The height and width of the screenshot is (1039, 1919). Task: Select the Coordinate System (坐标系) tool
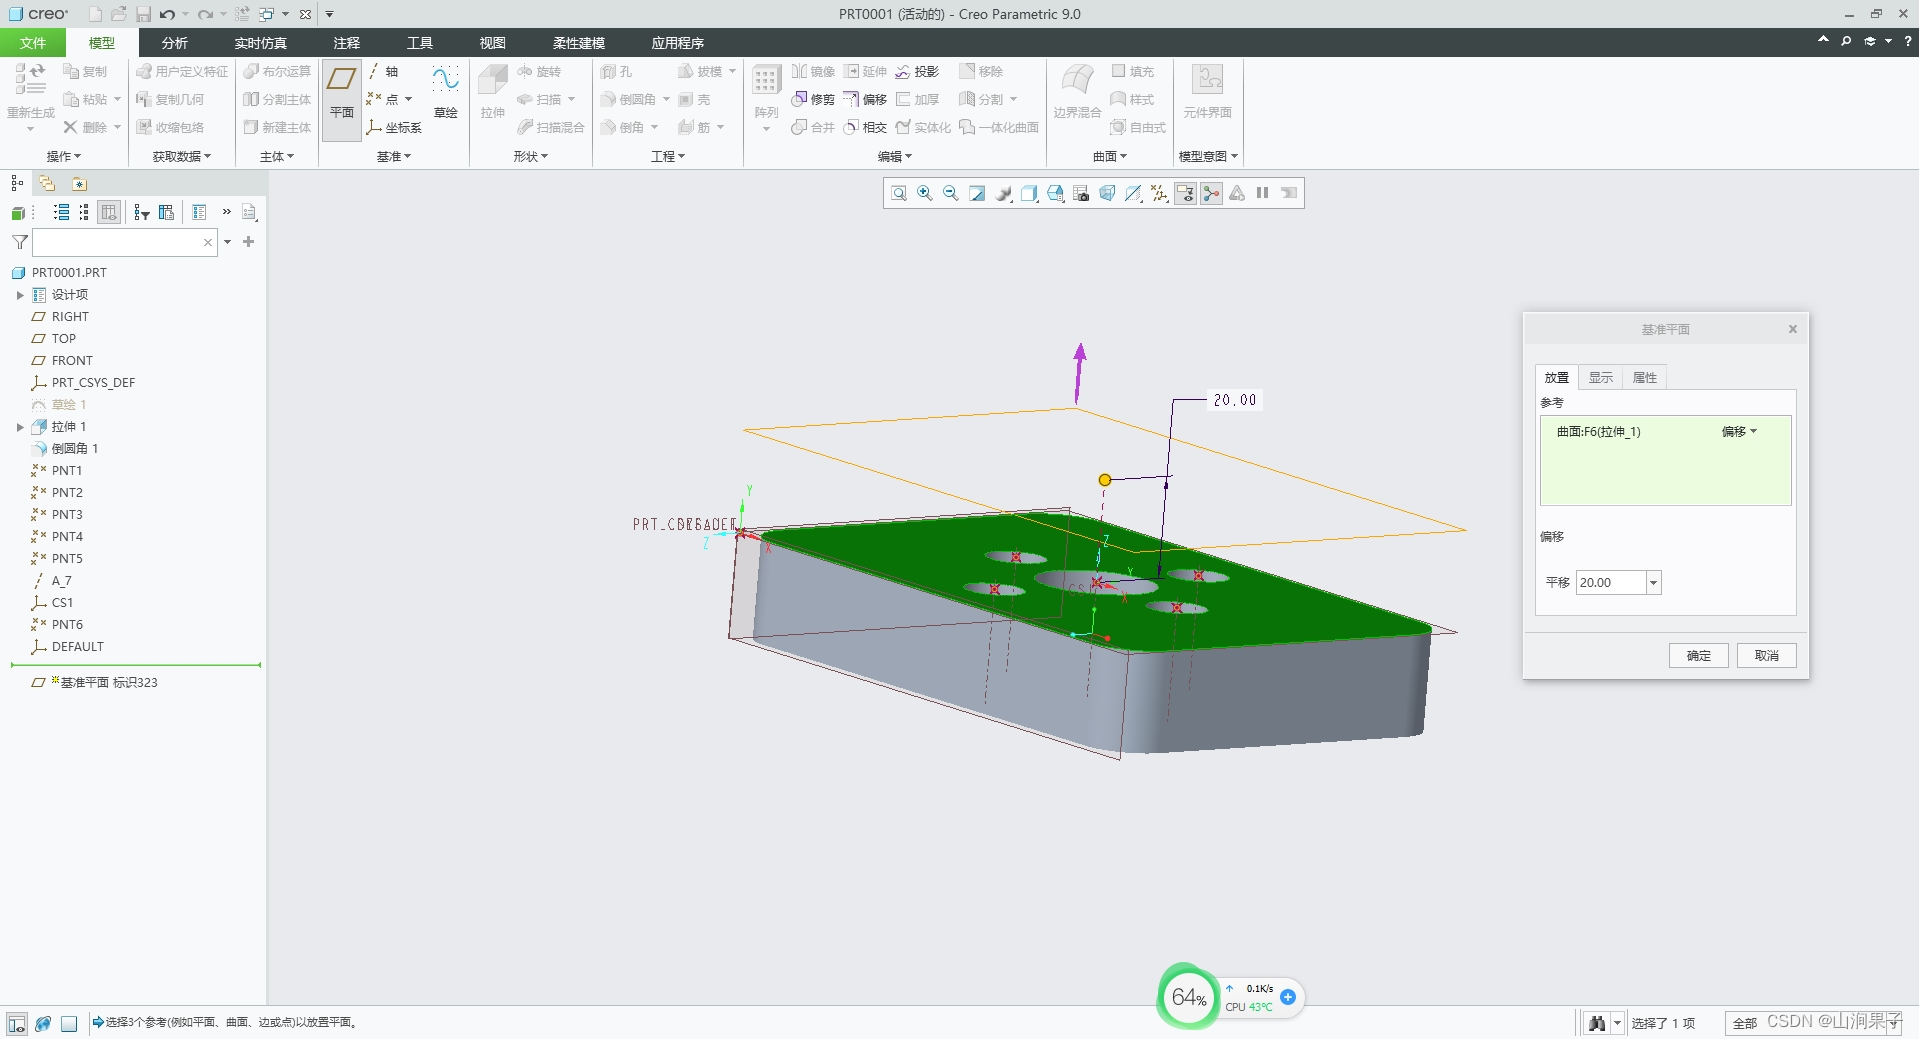394,127
